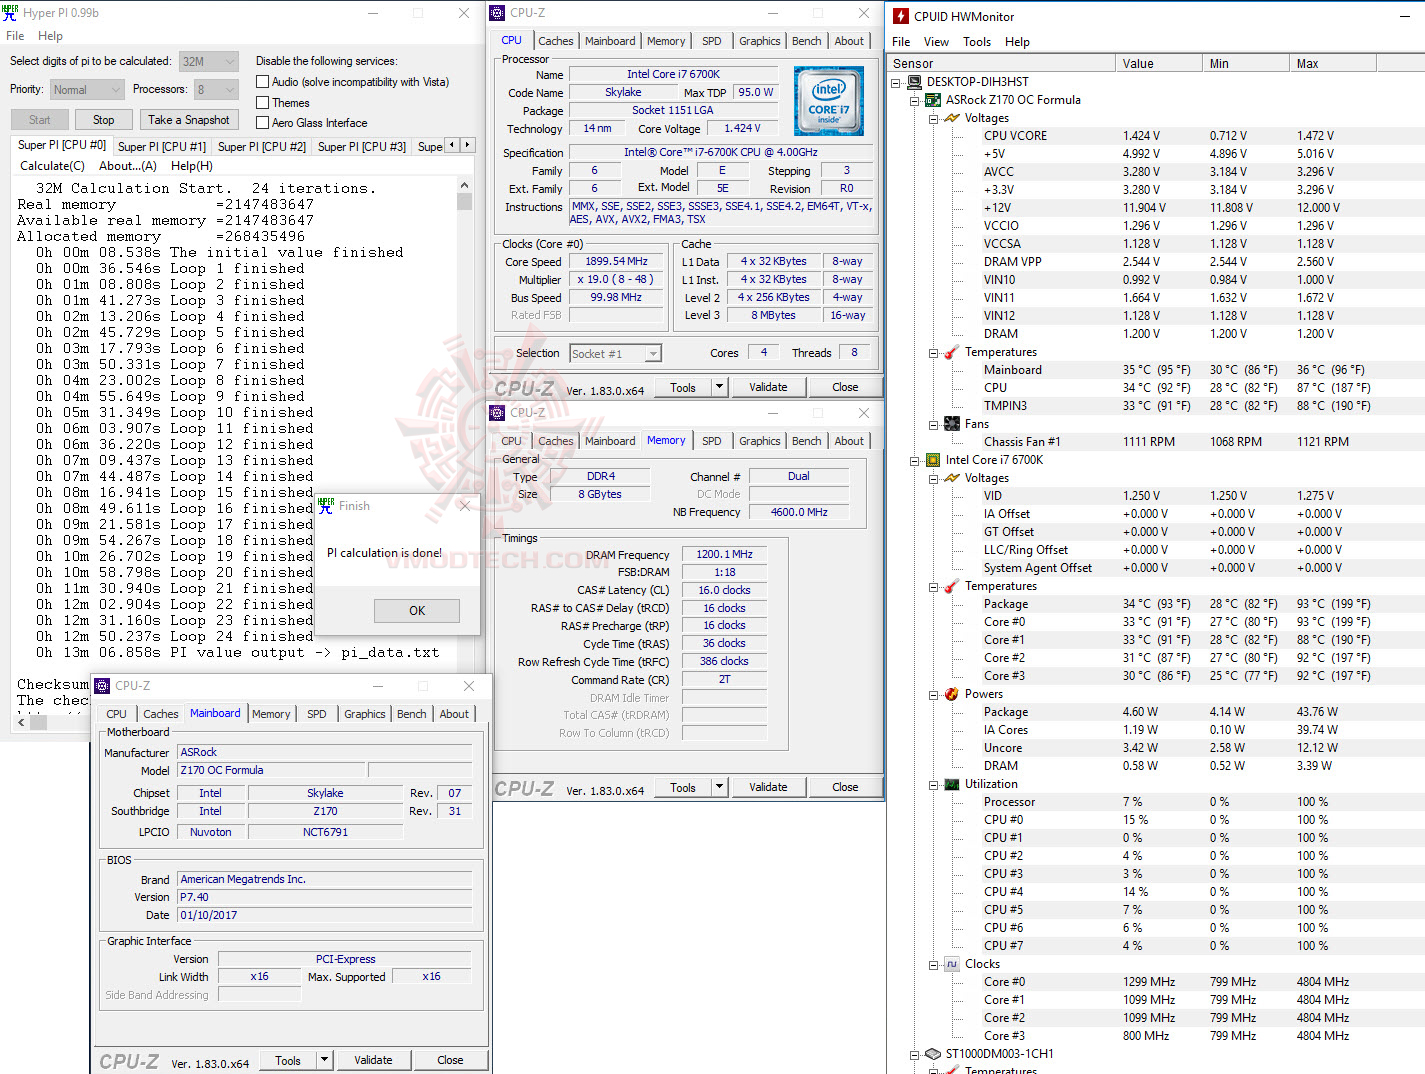Click the Utilization icon in HWMonitor
1425x1074 pixels.
(952, 784)
